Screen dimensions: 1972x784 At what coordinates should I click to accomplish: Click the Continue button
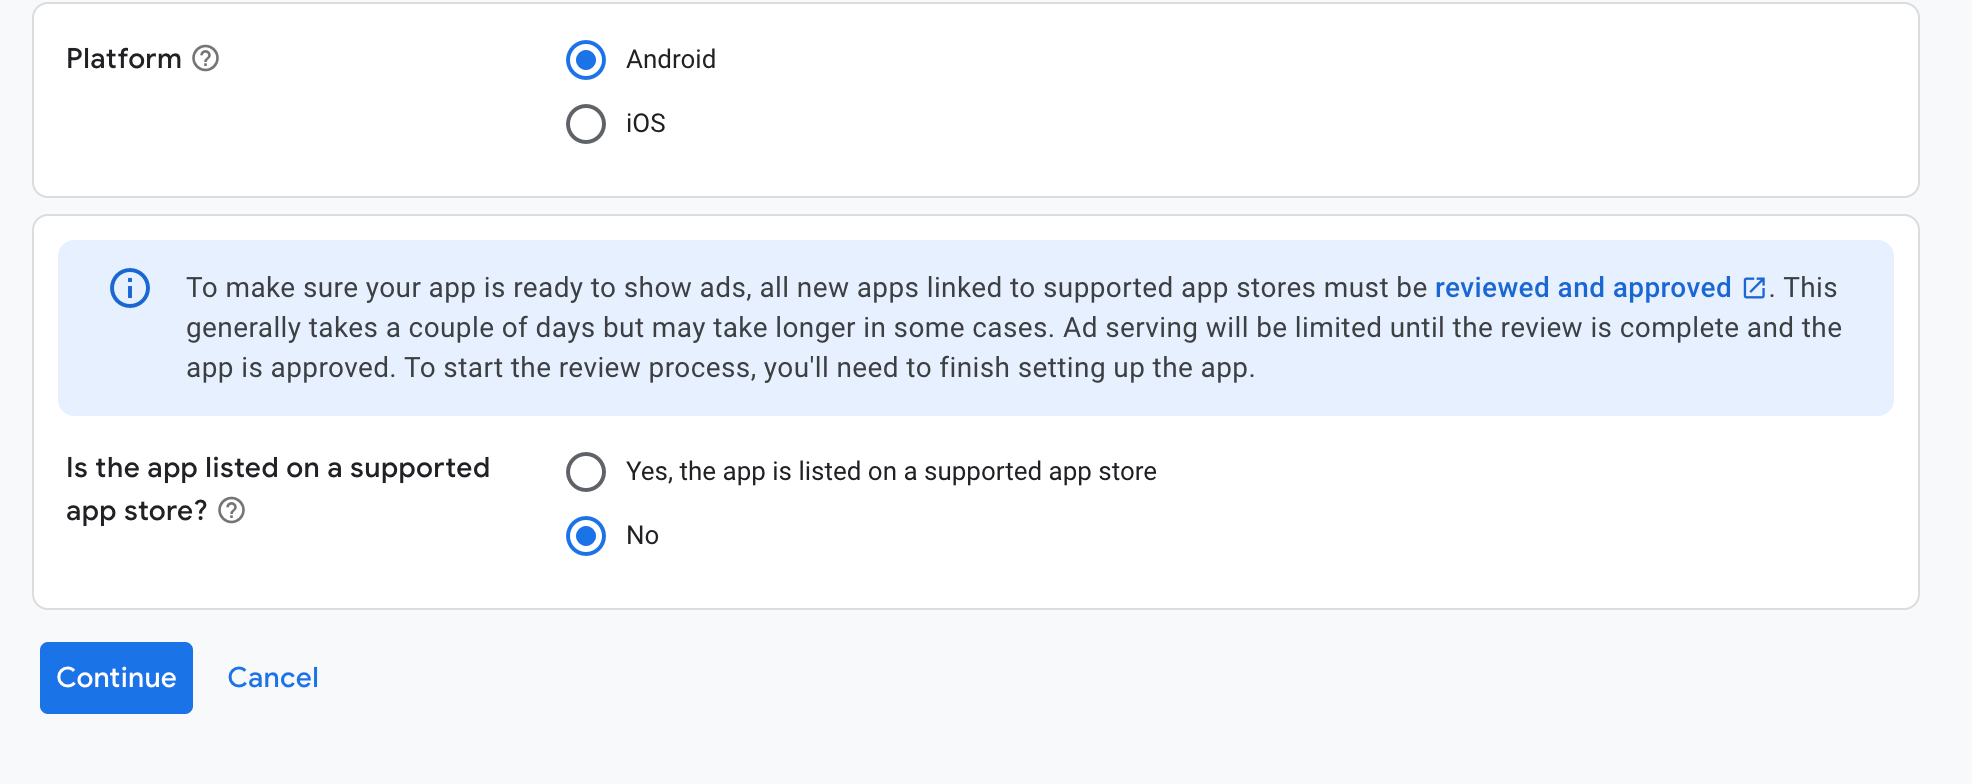(116, 678)
